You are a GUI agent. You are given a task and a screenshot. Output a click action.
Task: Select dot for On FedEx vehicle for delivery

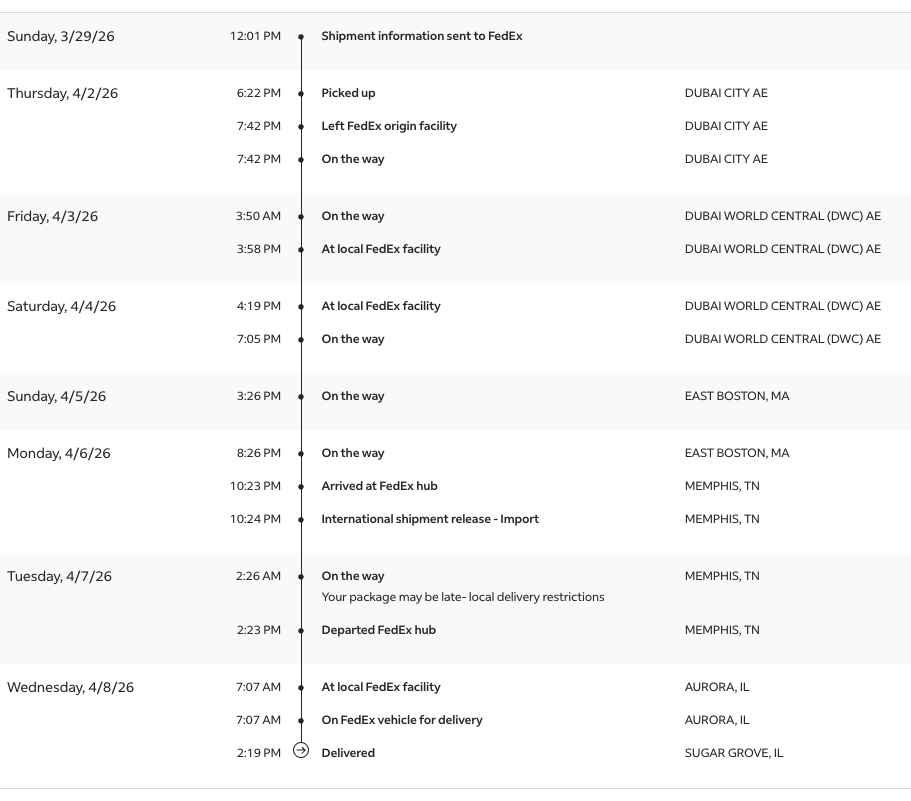pyautogui.click(x=301, y=721)
